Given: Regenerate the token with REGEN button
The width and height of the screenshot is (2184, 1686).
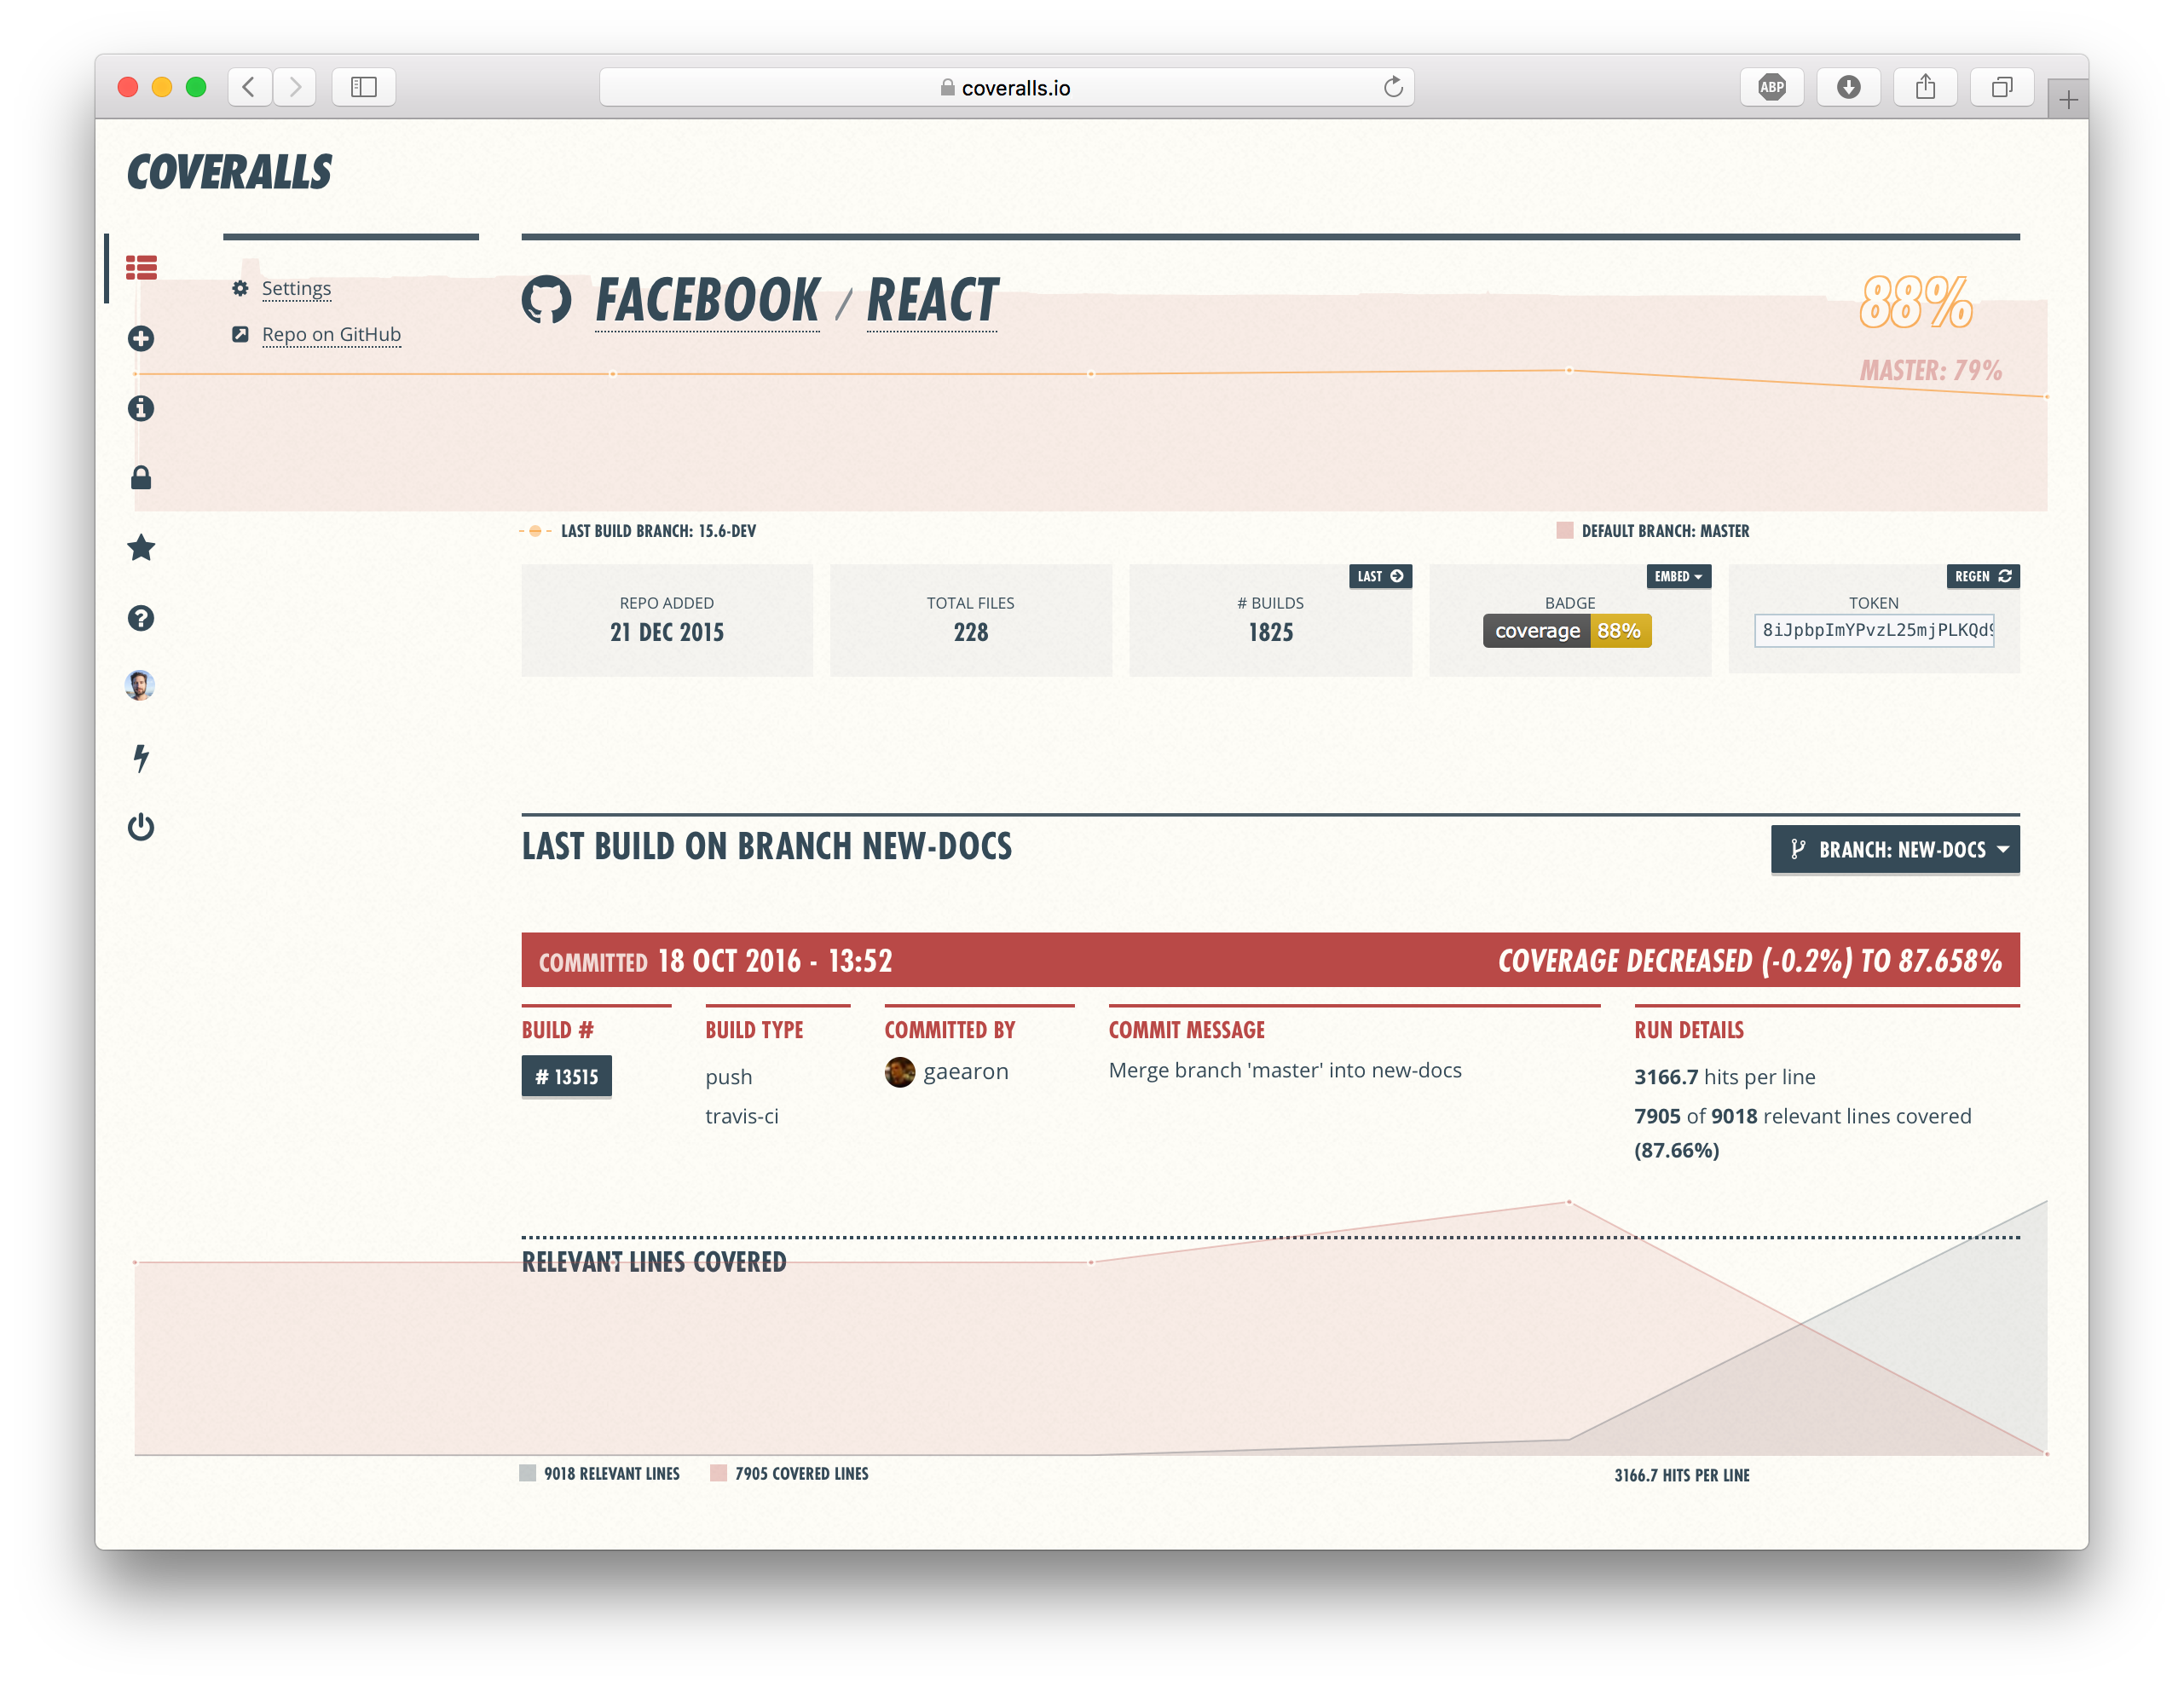Looking at the screenshot, I should pos(1982,576).
